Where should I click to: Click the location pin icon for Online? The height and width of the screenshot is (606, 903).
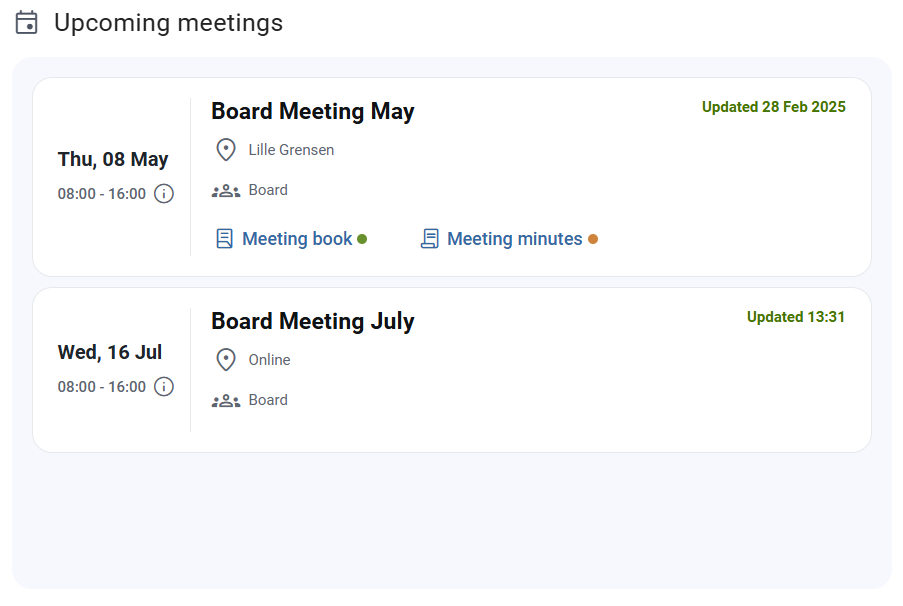tap(226, 360)
